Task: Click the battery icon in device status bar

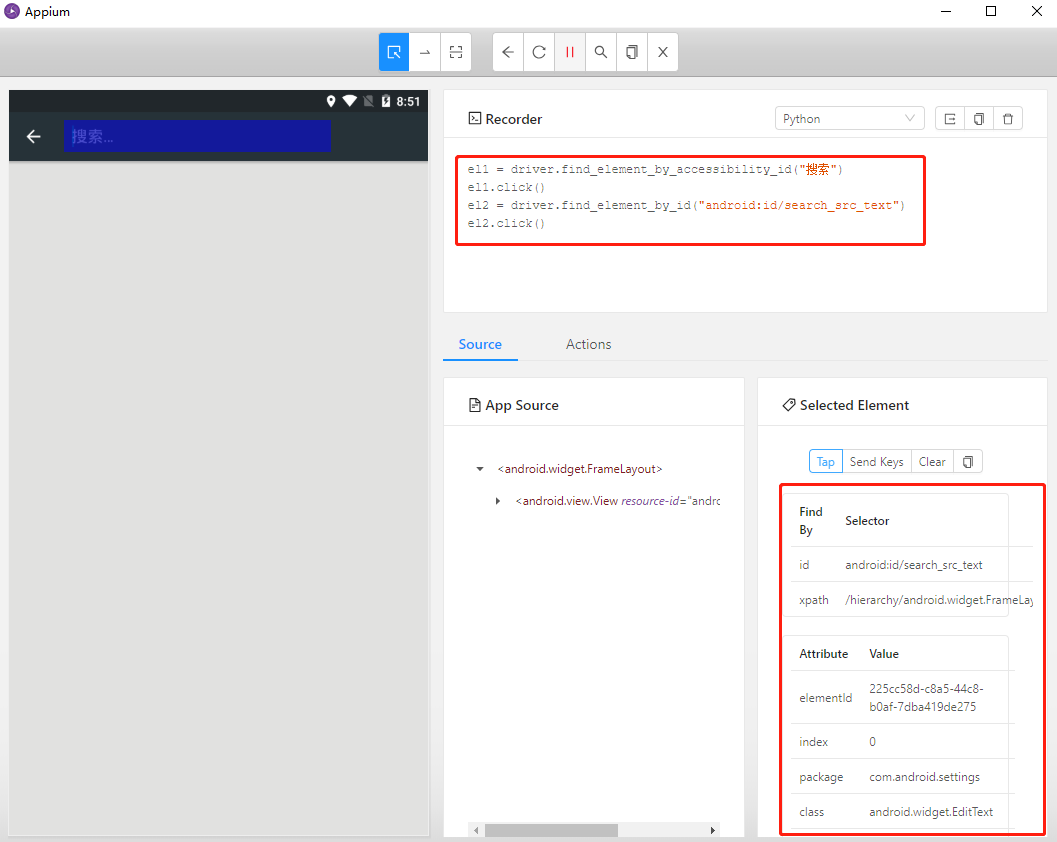Action: coord(386,101)
